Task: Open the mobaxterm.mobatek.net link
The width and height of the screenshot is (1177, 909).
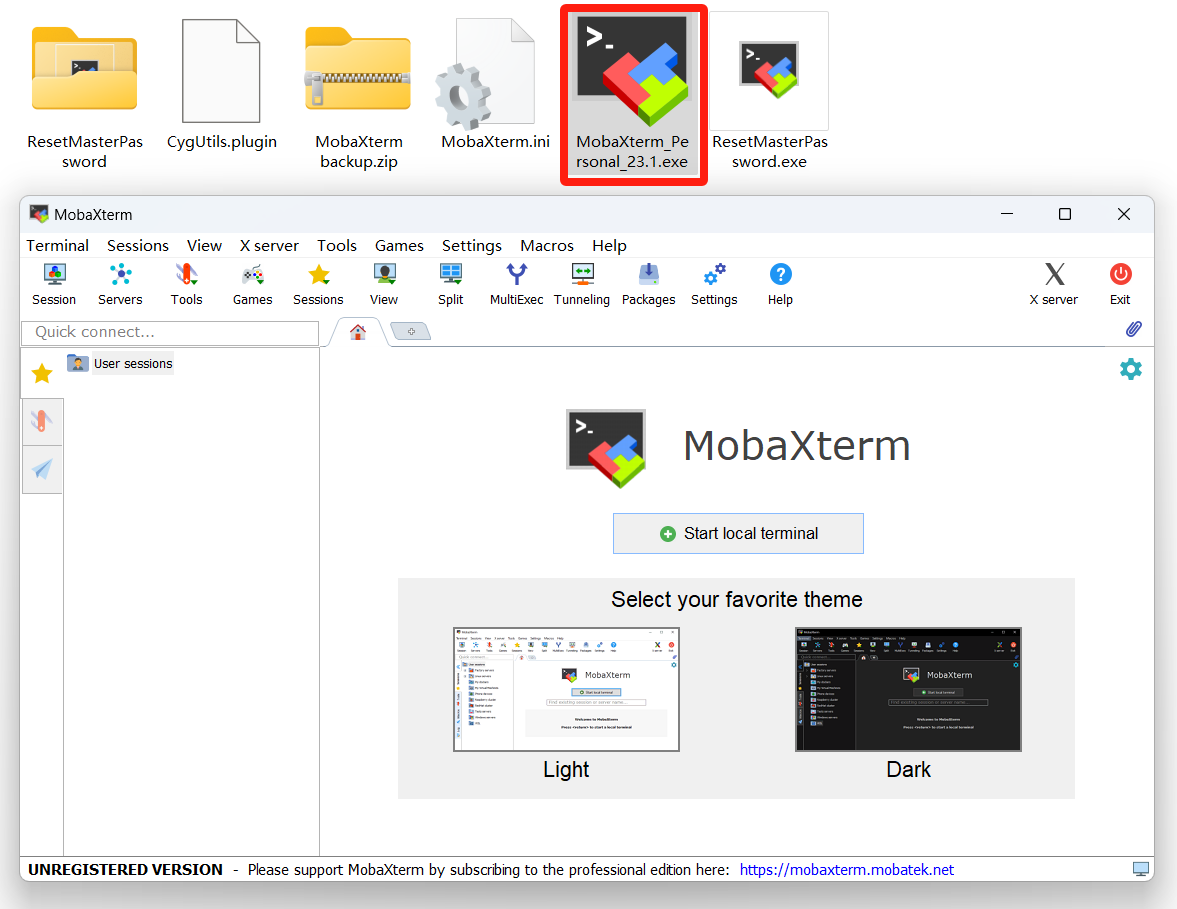Action: (x=847, y=870)
